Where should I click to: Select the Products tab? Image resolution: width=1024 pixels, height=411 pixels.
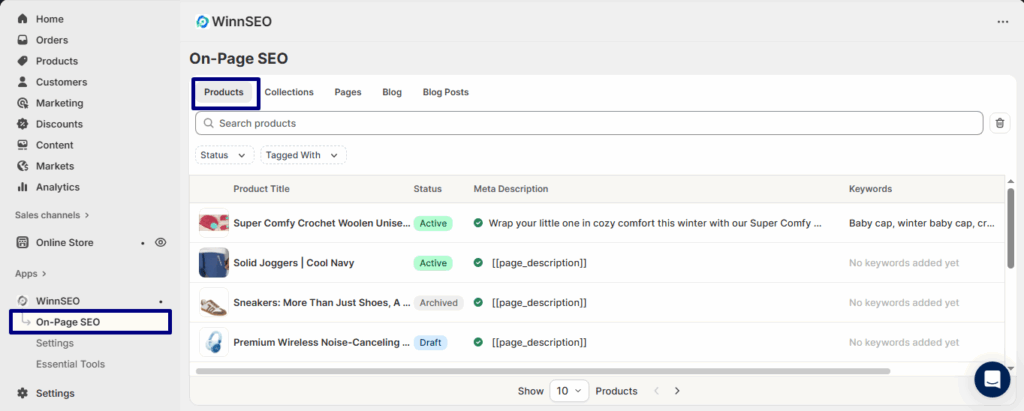(223, 92)
